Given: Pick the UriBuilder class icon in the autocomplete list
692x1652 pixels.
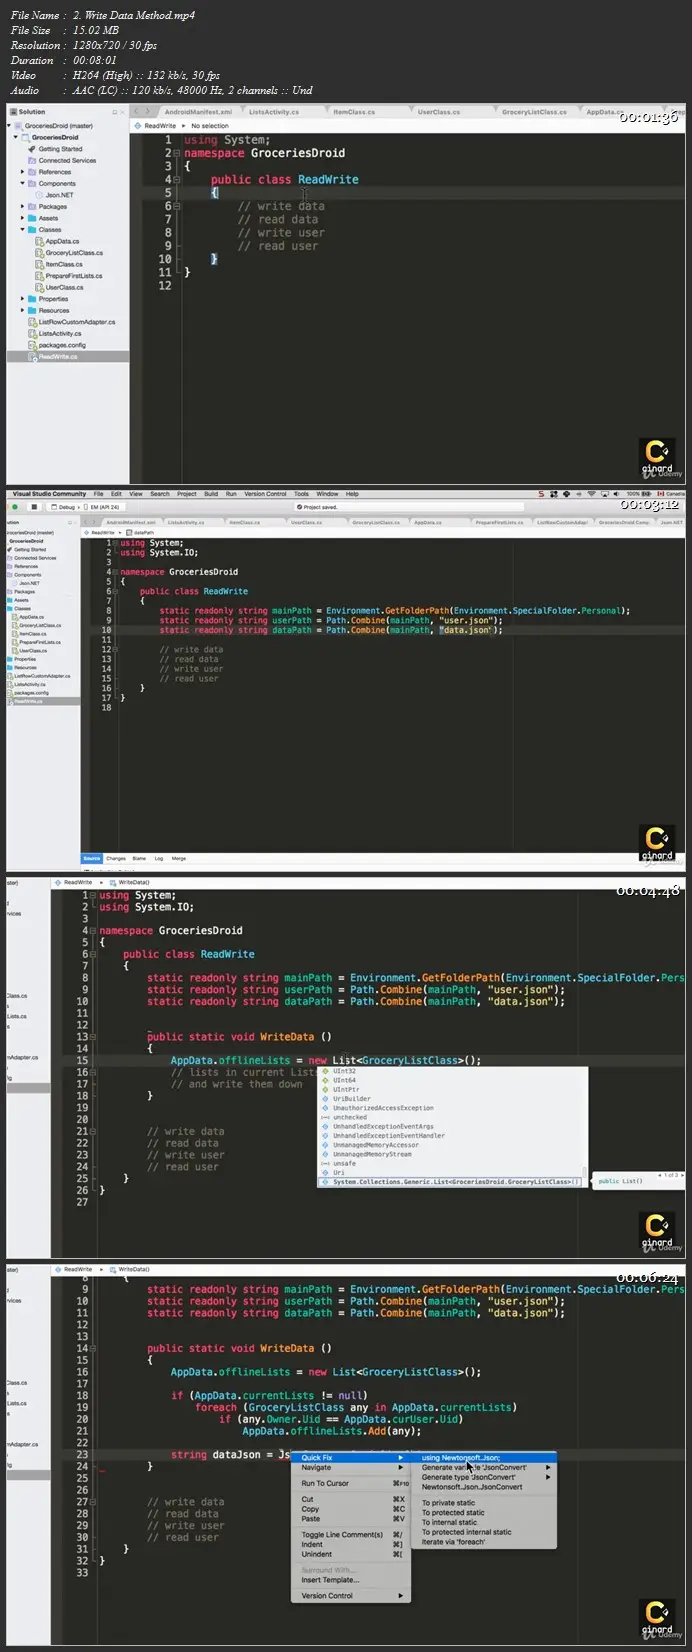Looking at the screenshot, I should click(x=325, y=1099).
